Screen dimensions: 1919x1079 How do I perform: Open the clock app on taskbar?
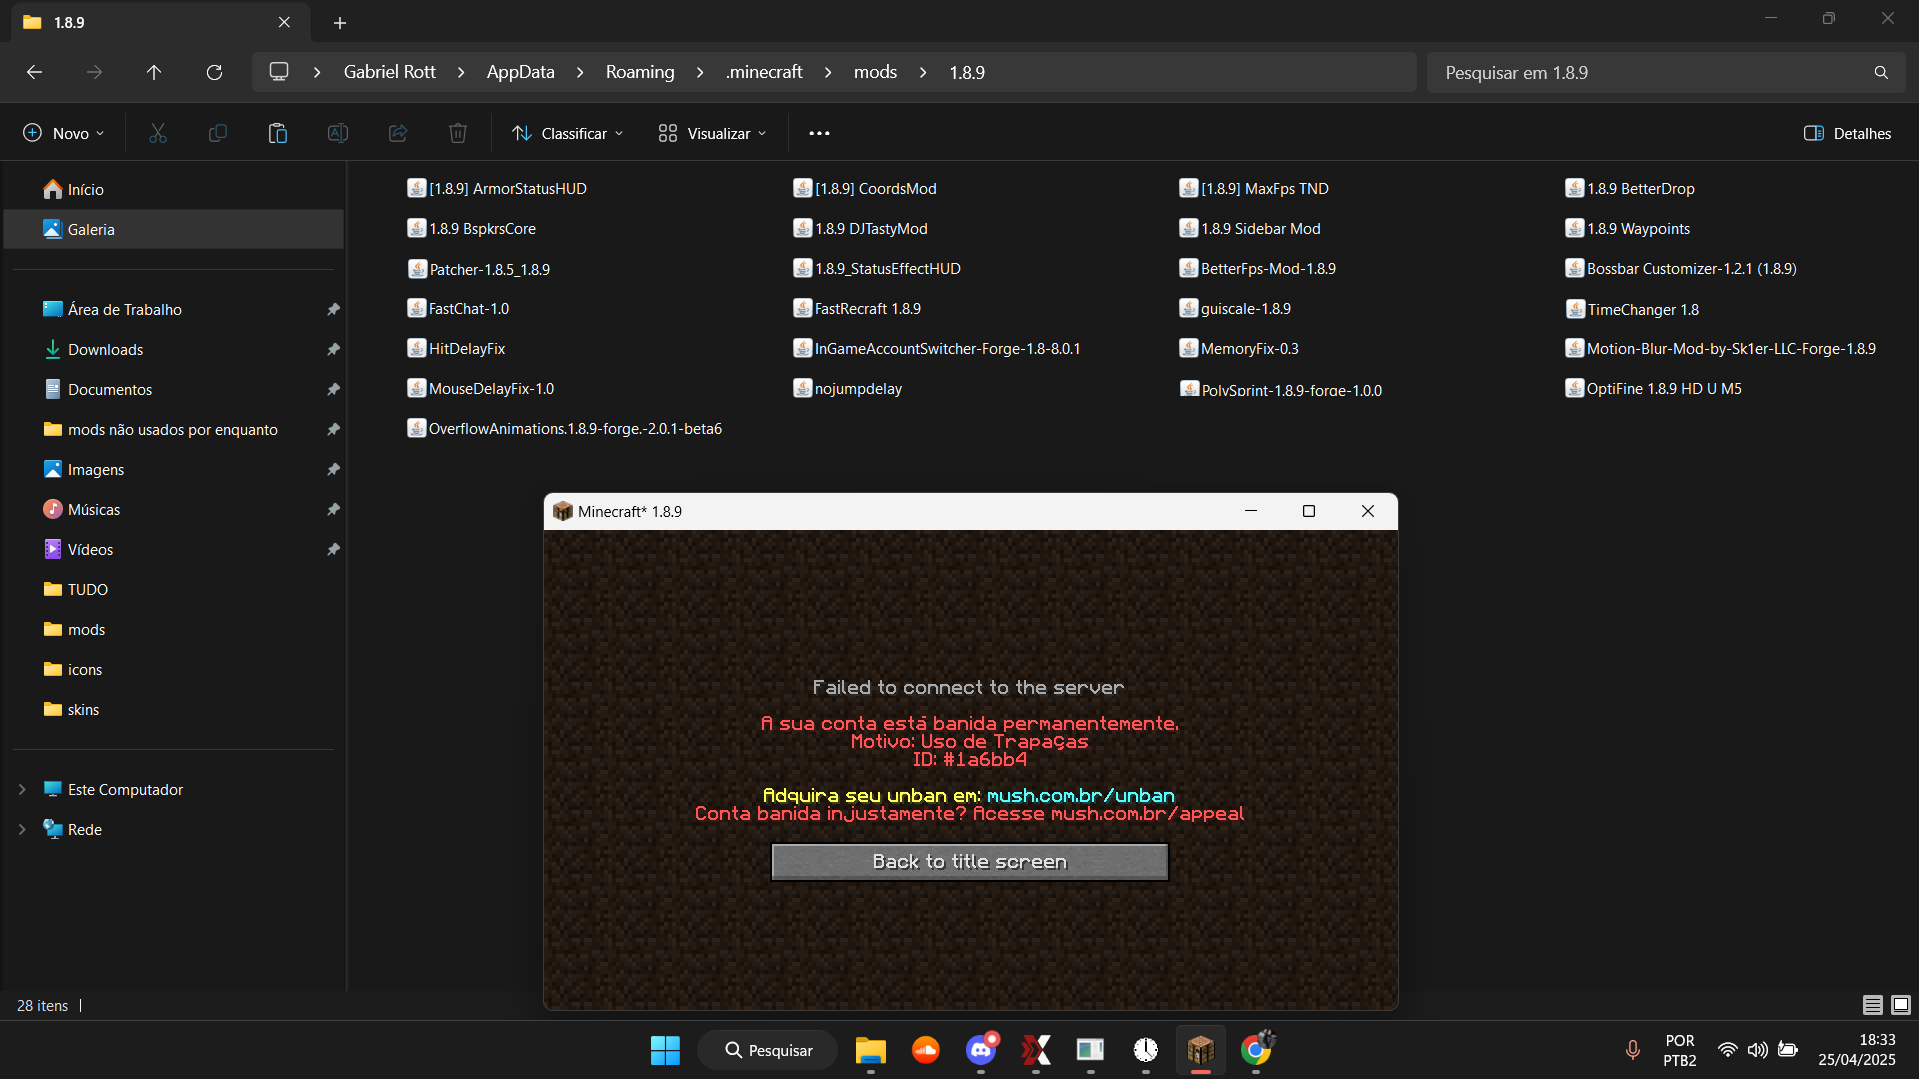tap(1146, 1050)
